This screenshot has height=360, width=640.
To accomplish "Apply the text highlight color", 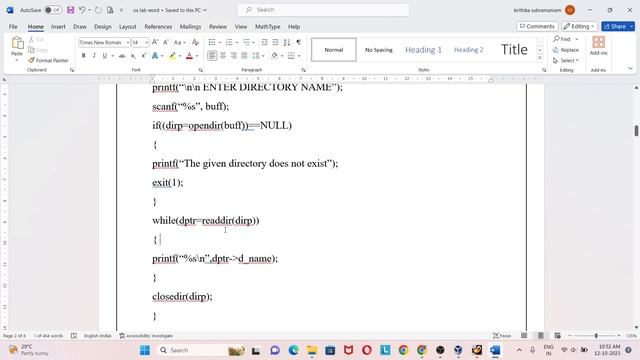I will (173, 56).
